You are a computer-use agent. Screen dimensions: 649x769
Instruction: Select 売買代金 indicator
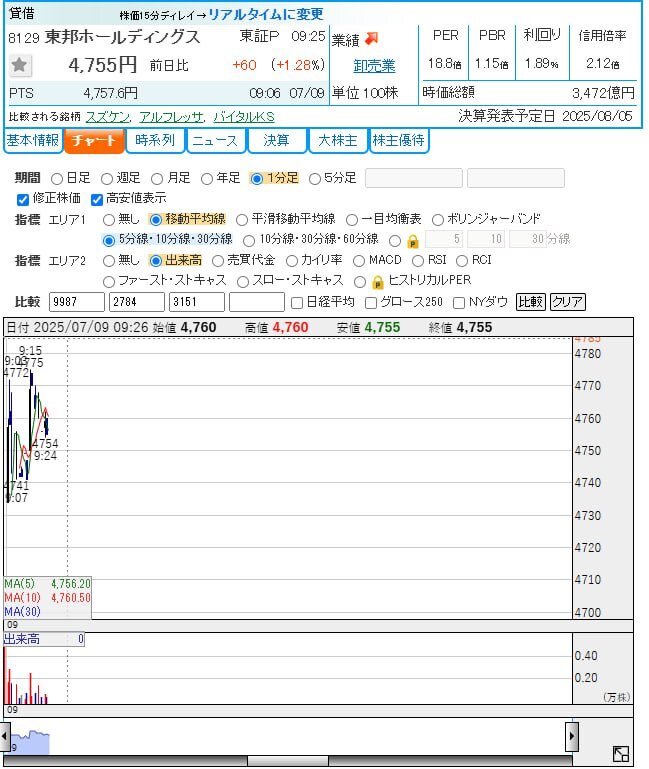point(218,261)
